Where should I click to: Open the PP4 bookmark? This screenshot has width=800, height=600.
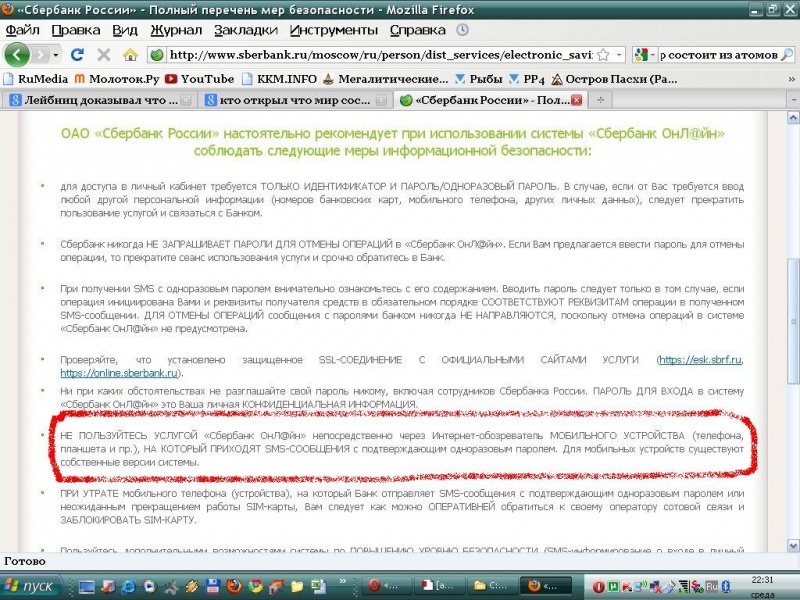(527, 79)
